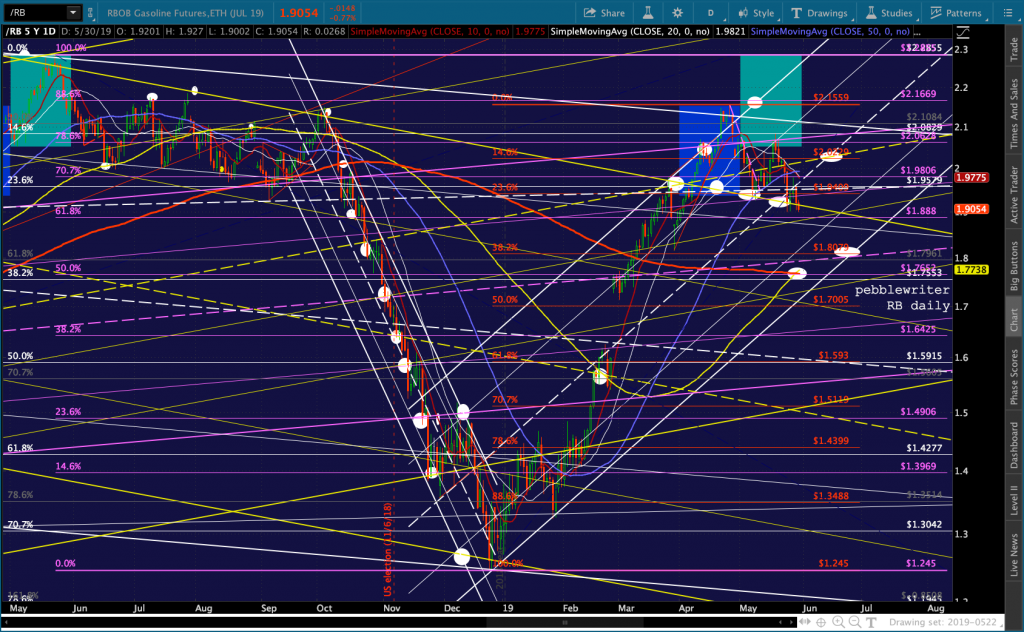Click the Oct label on the time axis
Viewport: 1024px width, 632px height.
pyautogui.click(x=324, y=608)
